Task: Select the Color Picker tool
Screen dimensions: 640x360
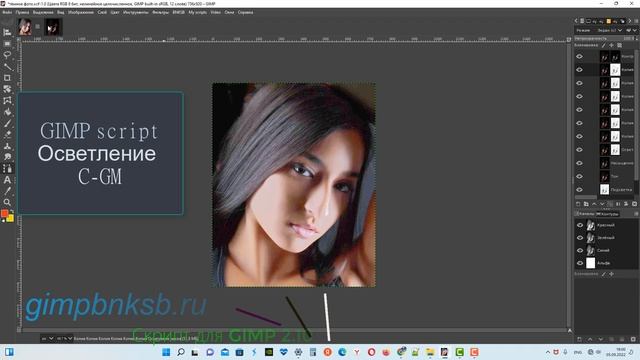Action: tap(7, 191)
